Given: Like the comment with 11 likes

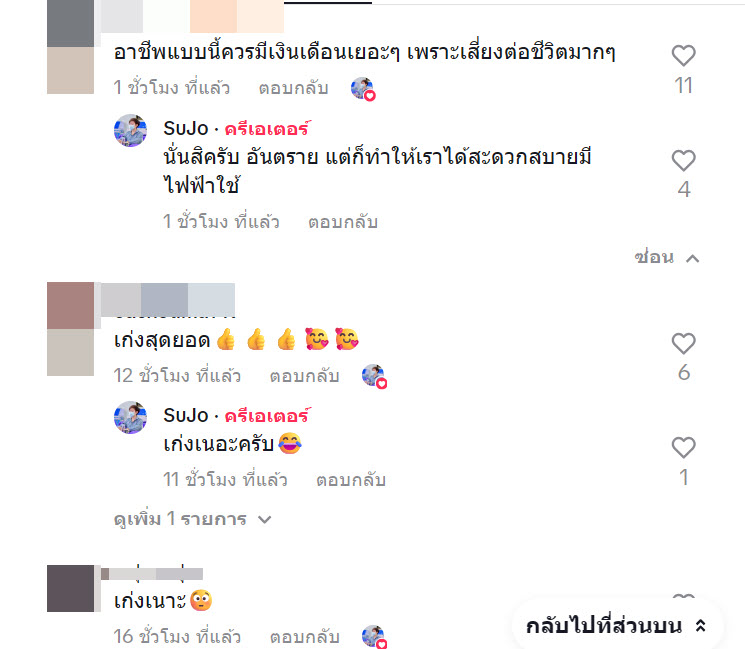Looking at the screenshot, I should 683,56.
